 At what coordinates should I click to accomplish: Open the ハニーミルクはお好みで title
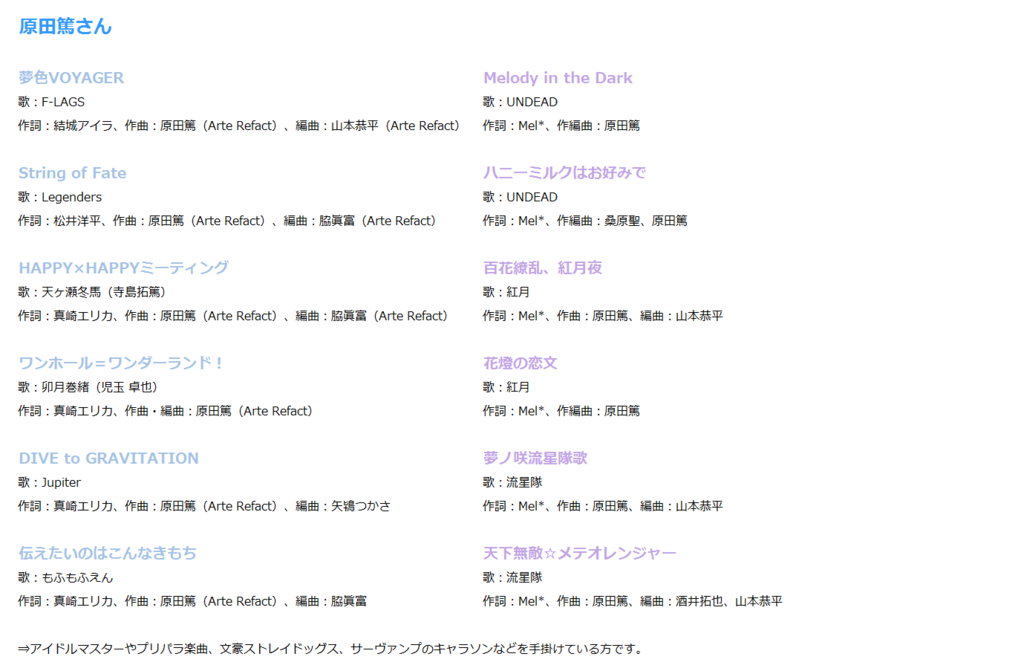point(564,173)
